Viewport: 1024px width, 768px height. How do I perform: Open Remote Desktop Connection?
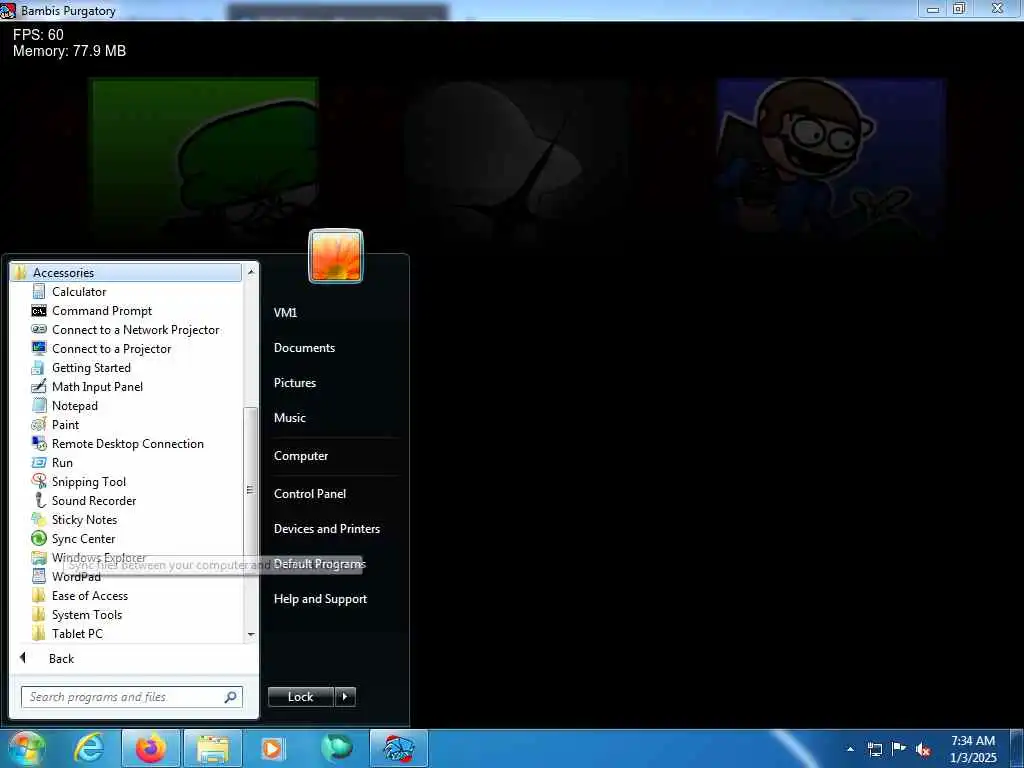click(127, 443)
